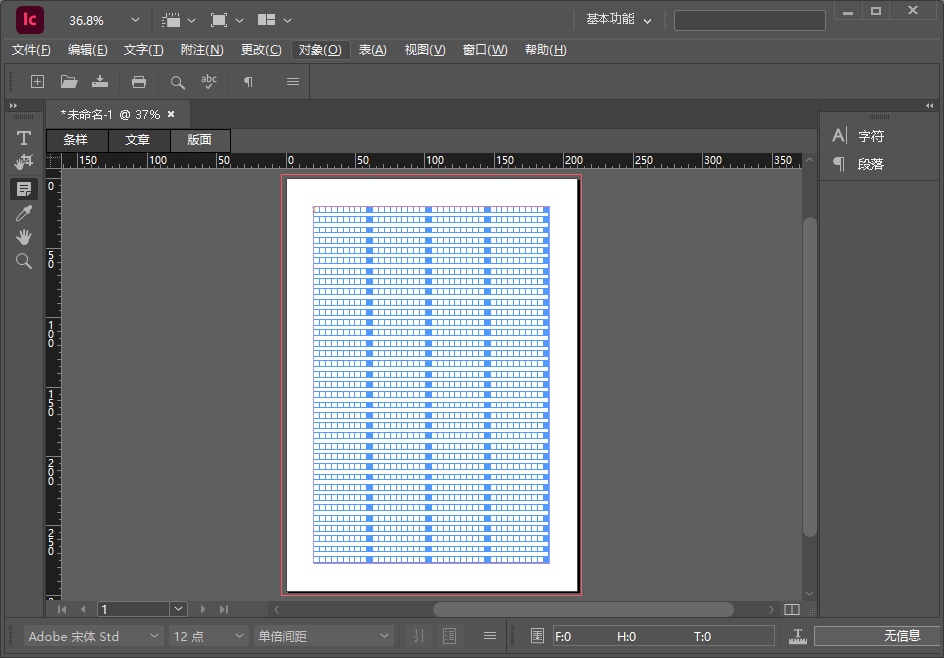Click the horizontal scrollbar thumb

tap(582, 609)
